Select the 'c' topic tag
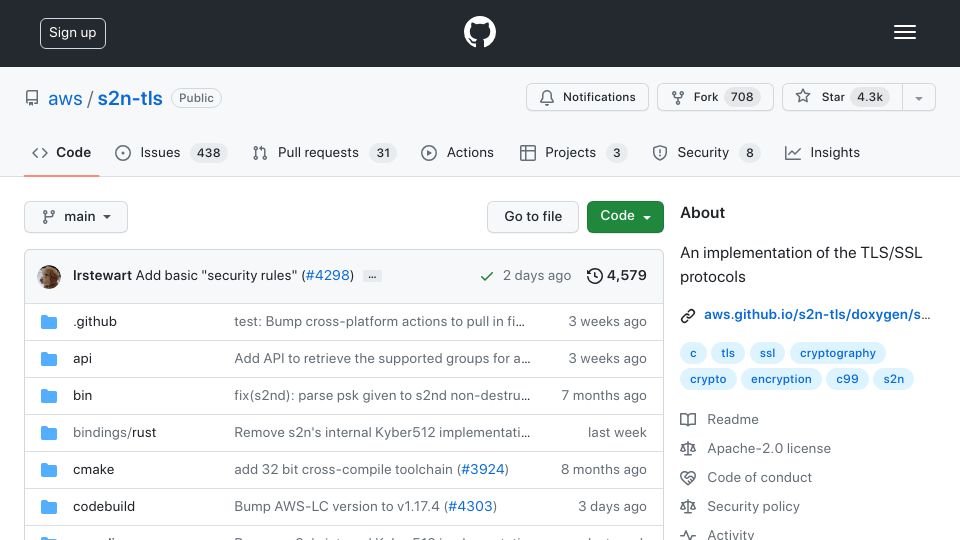The image size is (960, 540). click(x=693, y=353)
